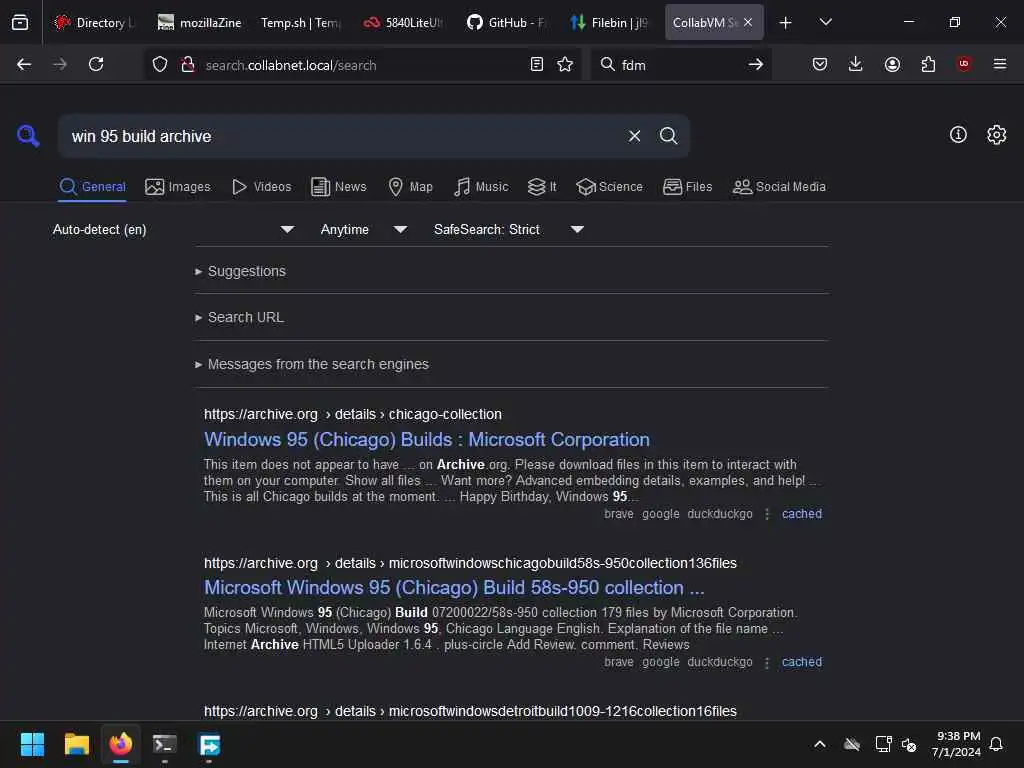Bookmark this page with star icon
The image size is (1024, 768).
point(565,64)
